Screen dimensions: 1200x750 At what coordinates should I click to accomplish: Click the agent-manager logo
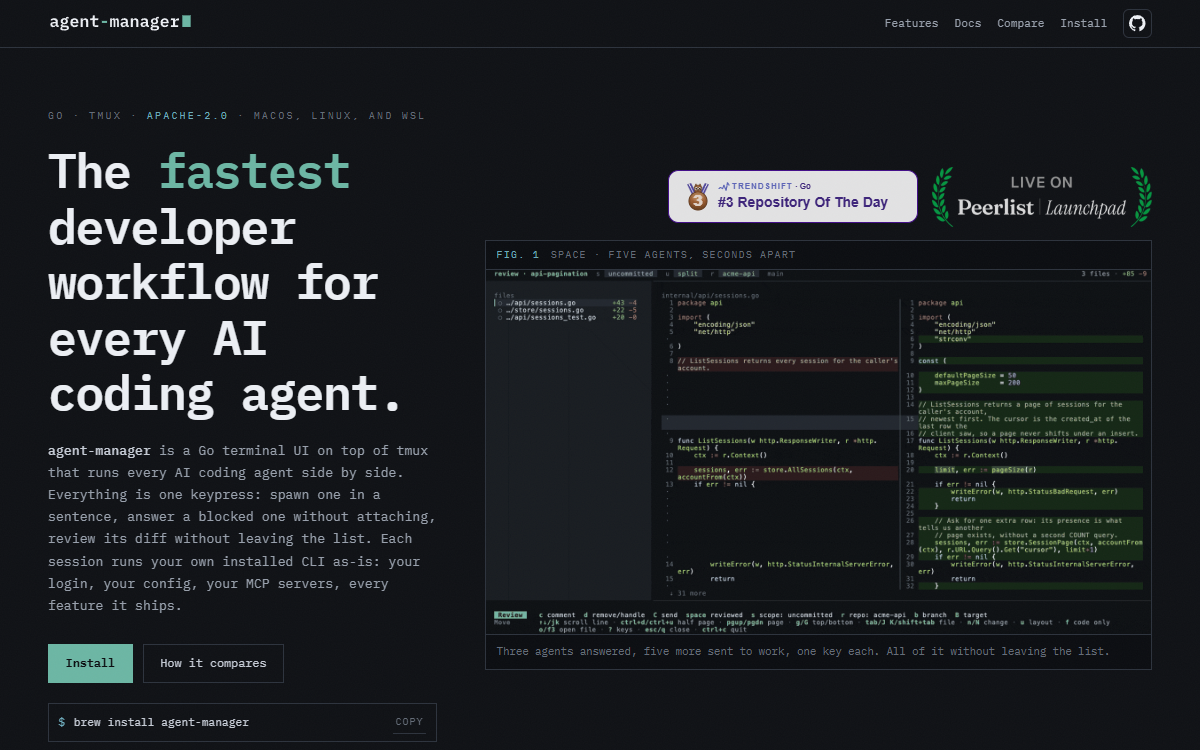(120, 21)
